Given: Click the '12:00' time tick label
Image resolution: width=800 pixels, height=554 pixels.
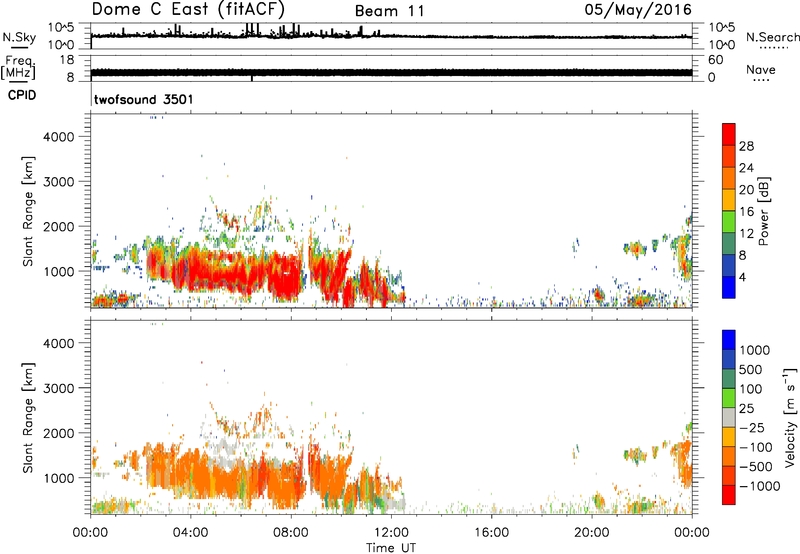Looking at the screenshot, I should [x=391, y=533].
